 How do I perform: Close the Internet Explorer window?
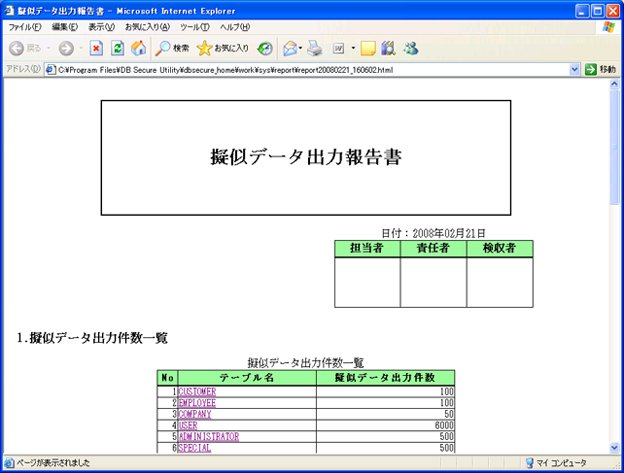pyautogui.click(x=612, y=11)
